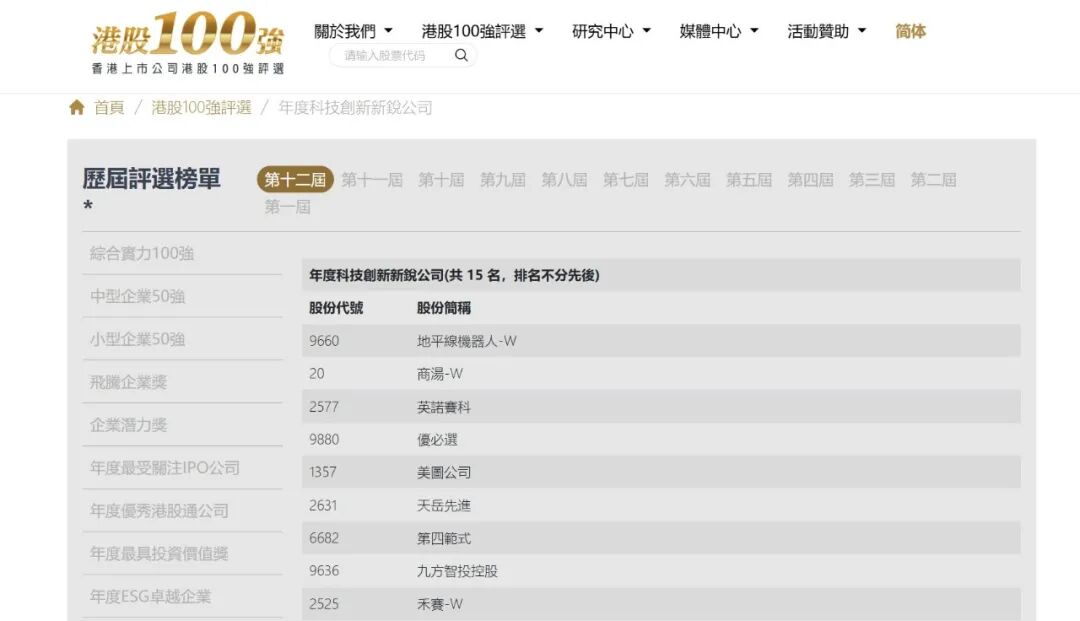Click stock code 1357
Screen dimensions: 1080x621
point(322,472)
